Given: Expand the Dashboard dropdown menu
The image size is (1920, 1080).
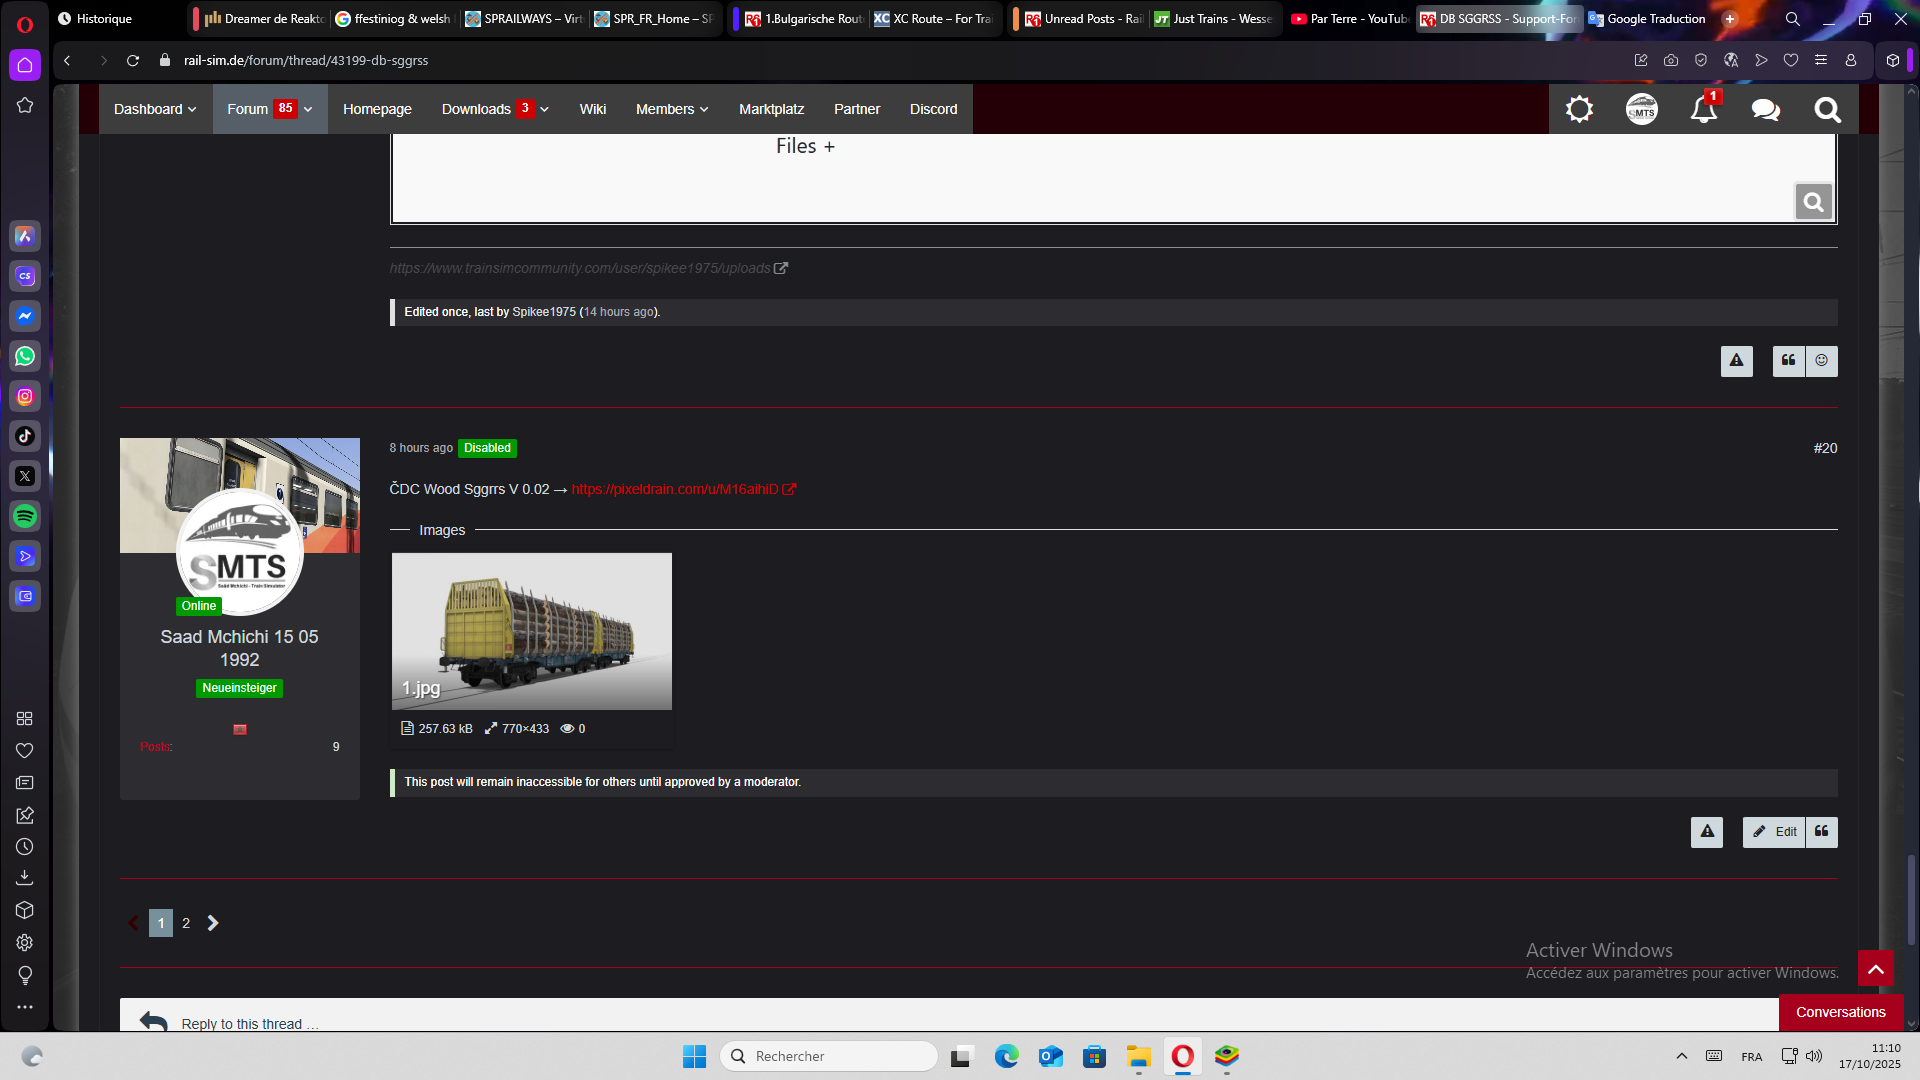Looking at the screenshot, I should (155, 109).
